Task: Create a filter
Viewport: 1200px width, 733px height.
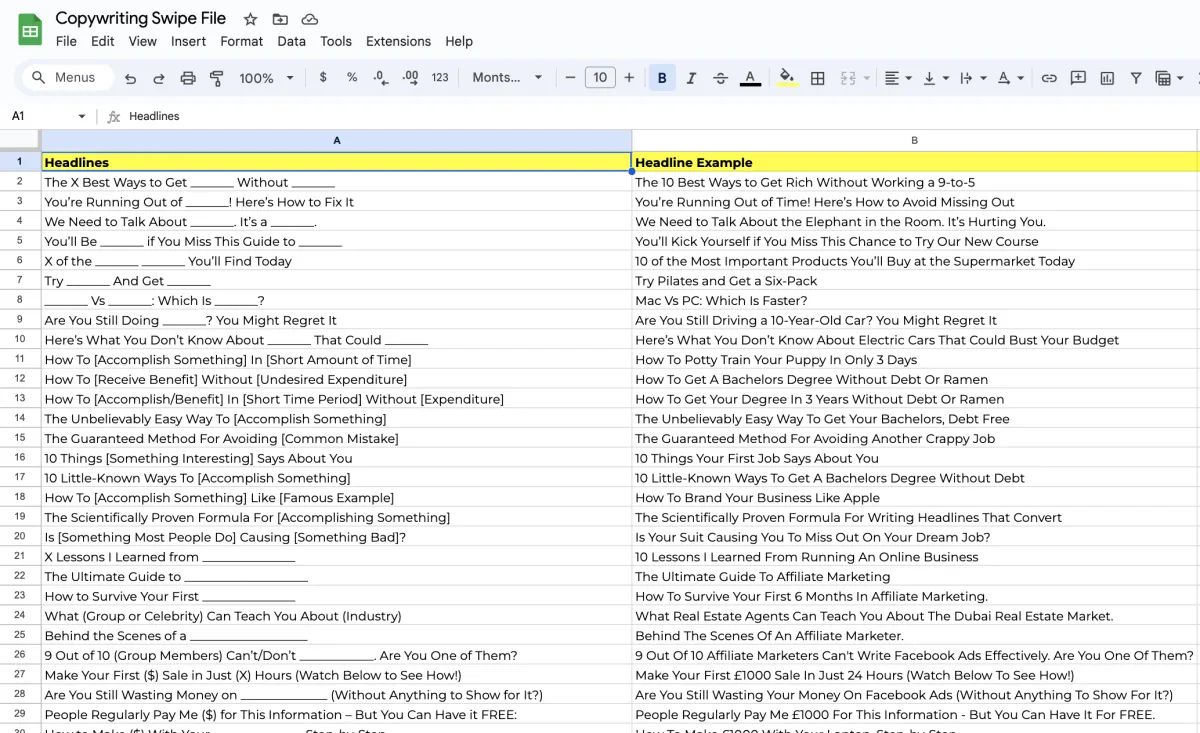Action: [1136, 78]
